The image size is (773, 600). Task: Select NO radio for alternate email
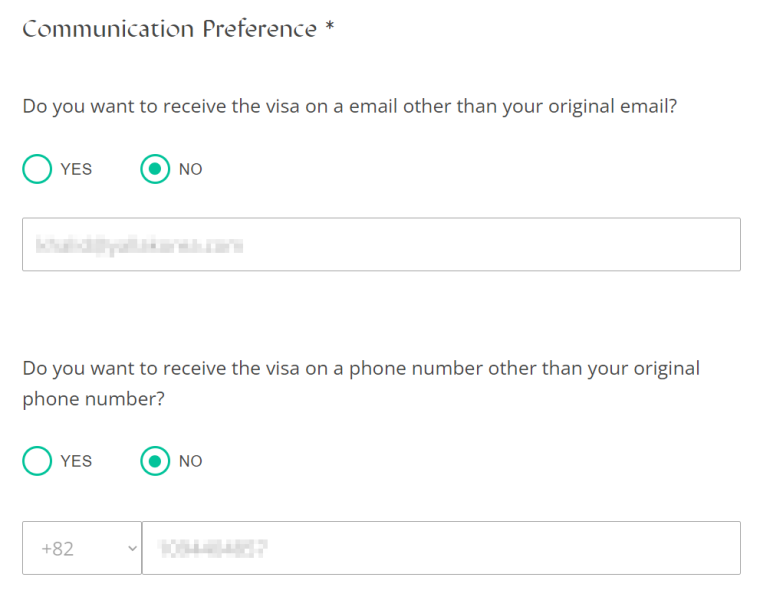click(155, 169)
